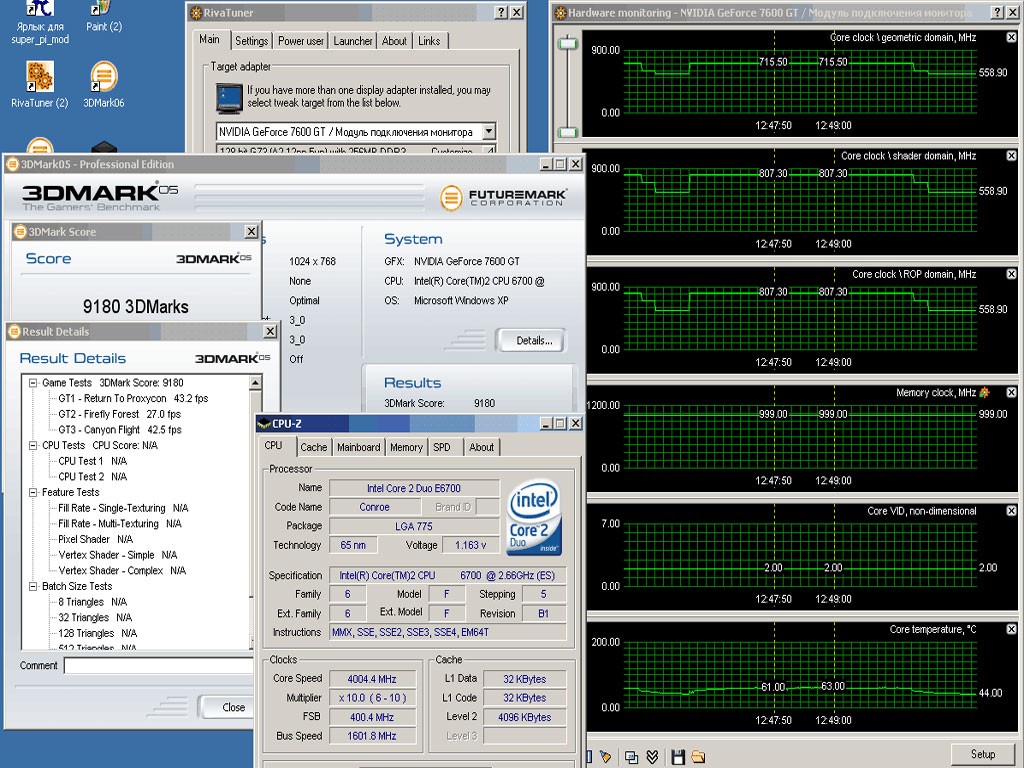Collapse the Game Tests tree node
The height and width of the screenshot is (768, 1024).
click(33, 383)
